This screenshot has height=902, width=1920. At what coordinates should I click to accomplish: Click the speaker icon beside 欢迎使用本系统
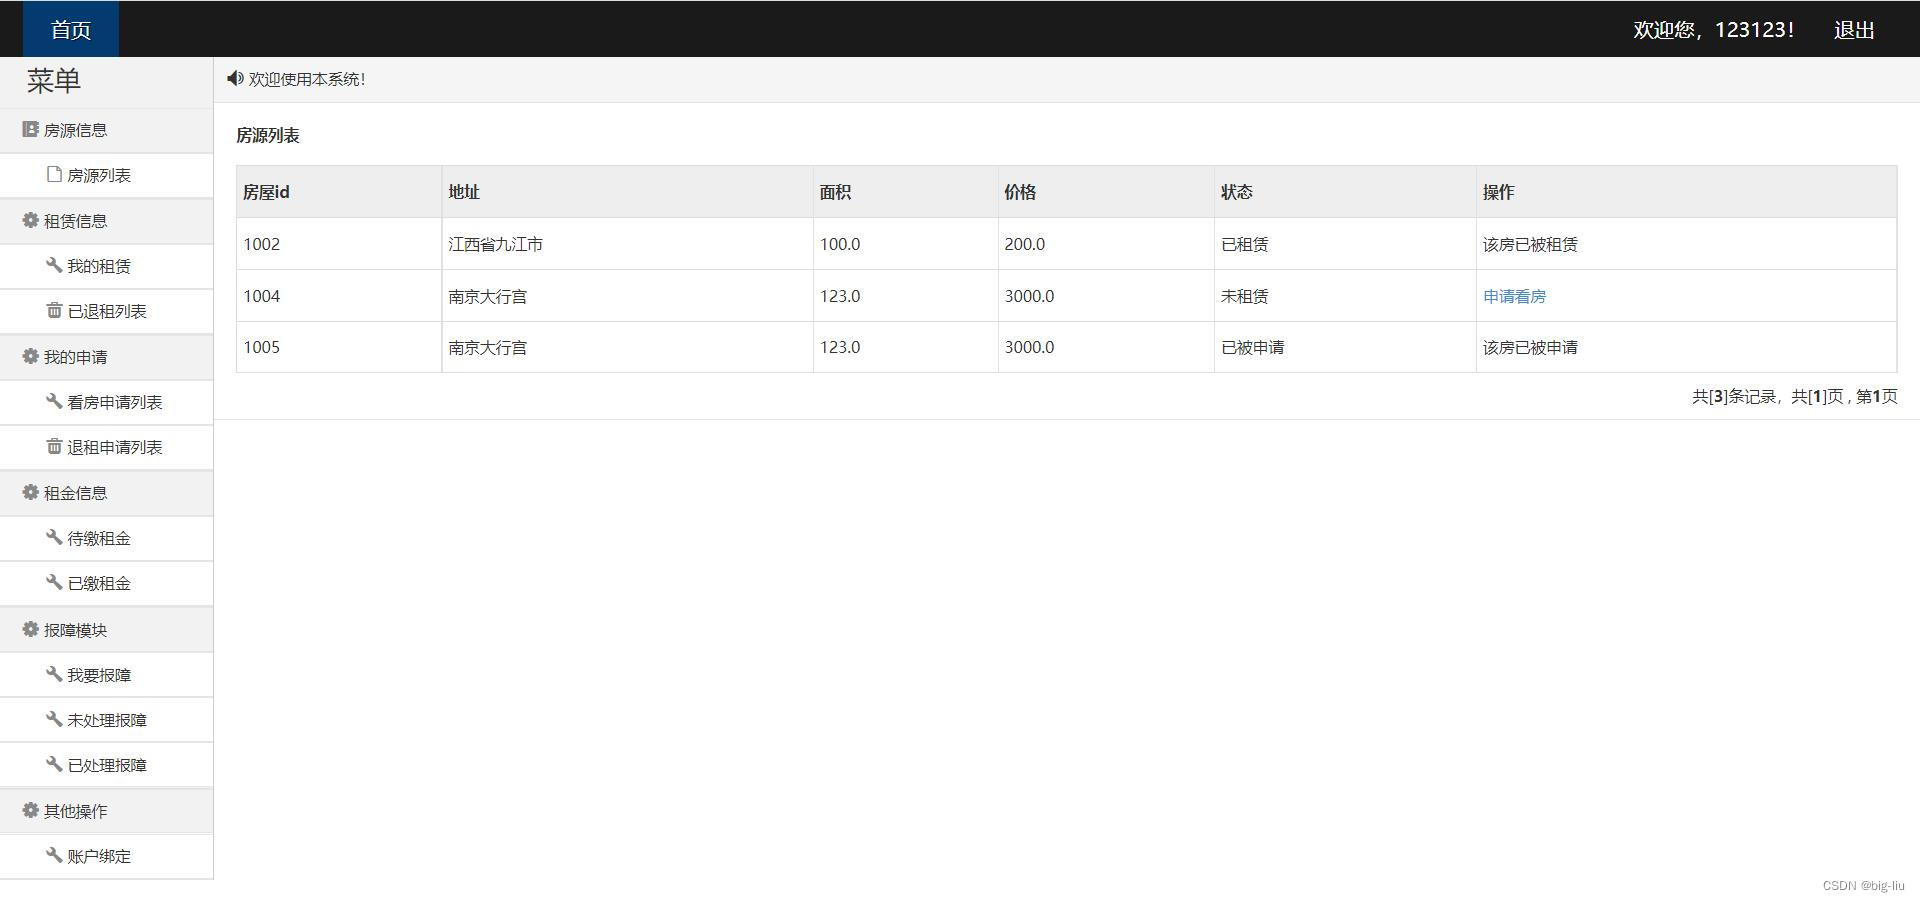coord(235,78)
